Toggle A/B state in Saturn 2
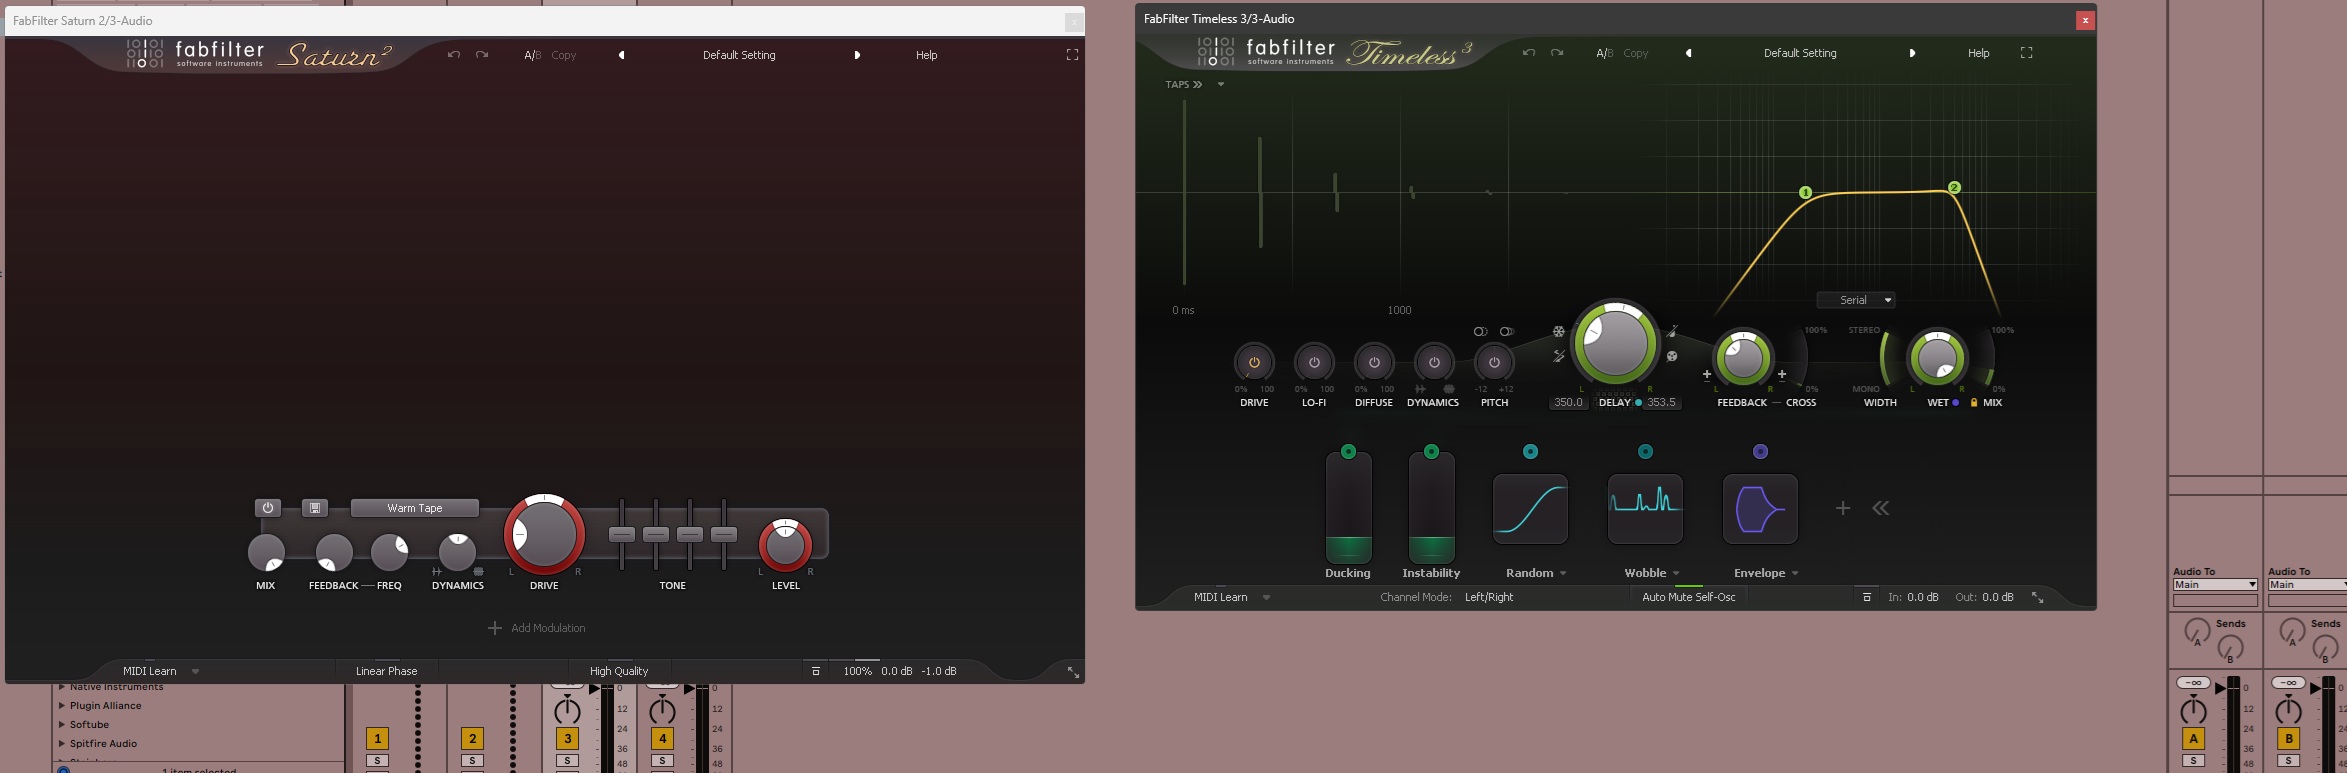The width and height of the screenshot is (2347, 773). (x=532, y=55)
